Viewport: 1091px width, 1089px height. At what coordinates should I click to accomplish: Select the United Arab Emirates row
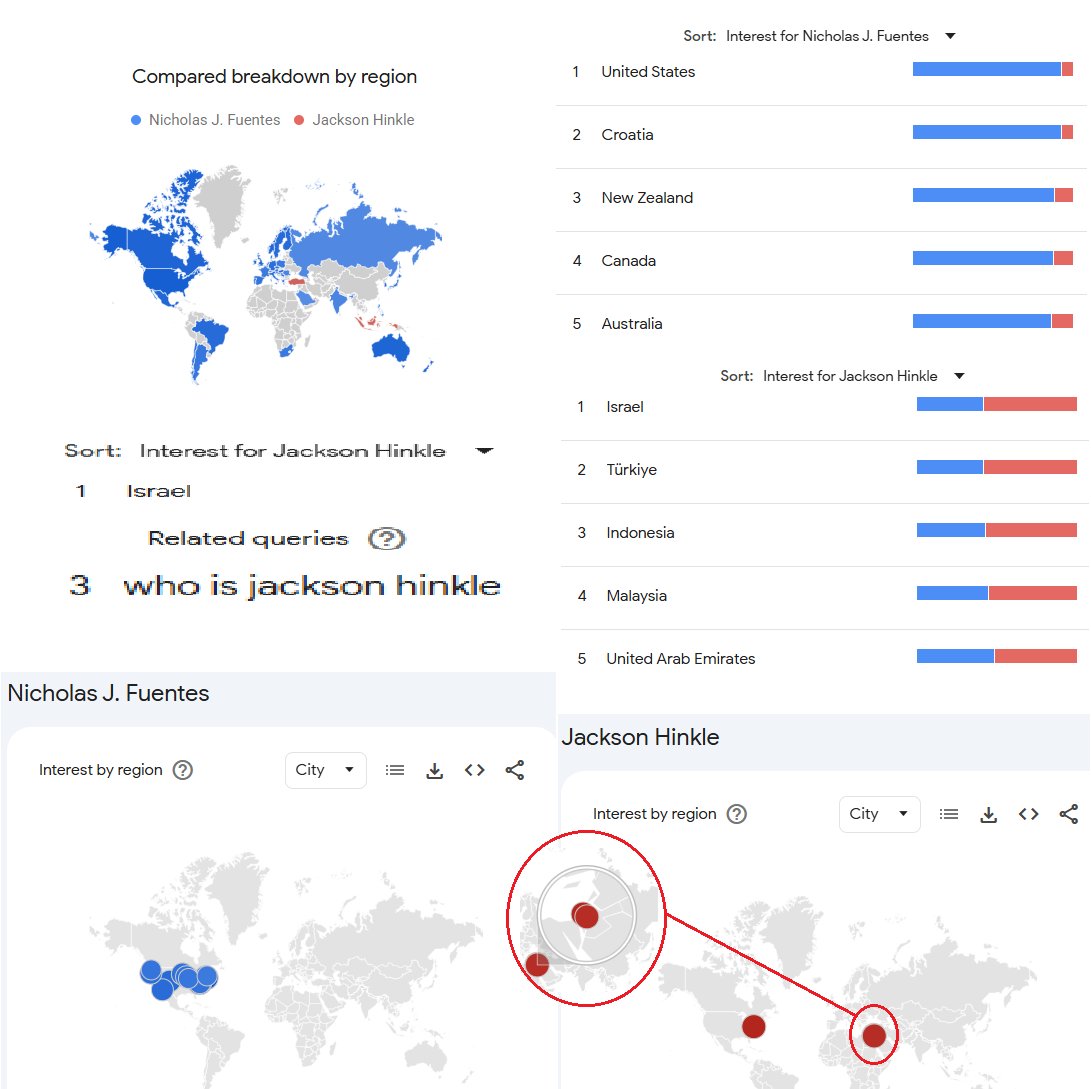825,659
